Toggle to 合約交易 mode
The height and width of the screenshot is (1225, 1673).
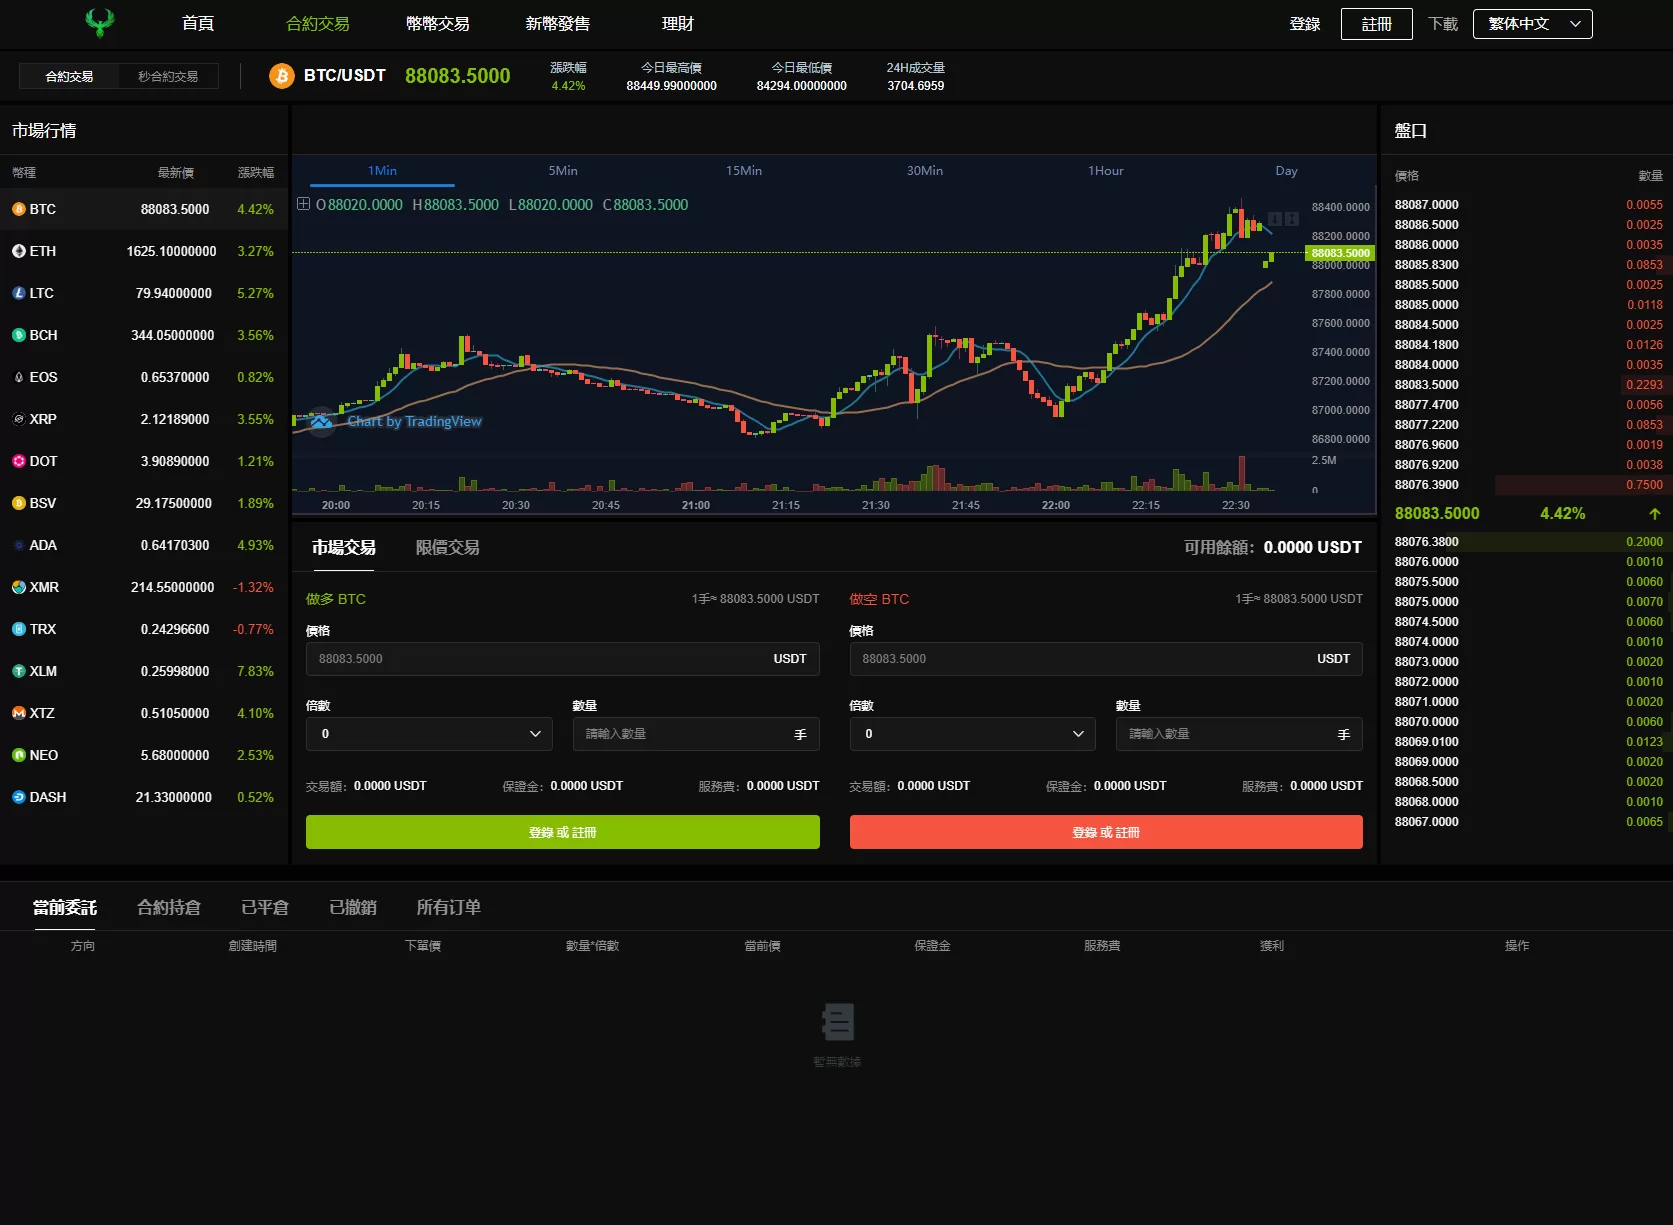click(x=69, y=76)
